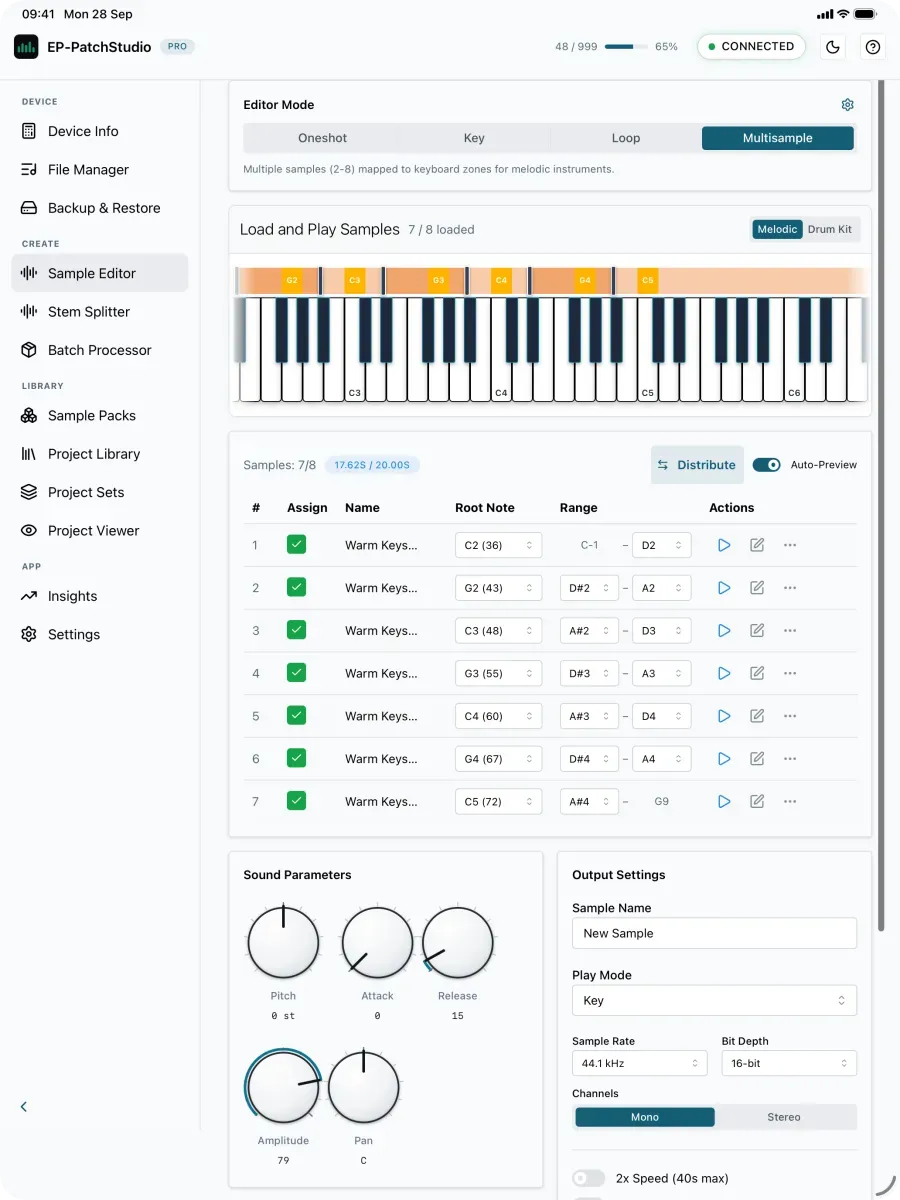Open Project Sets page
900x1200 pixels.
(x=100, y=493)
